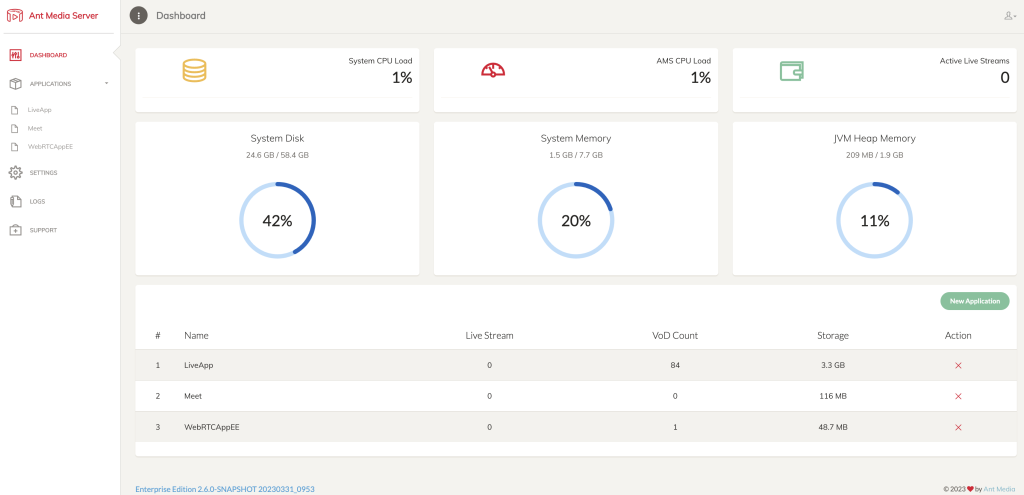This screenshot has height=495, width=1024.
Task: Click the Dashboard sidebar icon
Action: (16, 55)
